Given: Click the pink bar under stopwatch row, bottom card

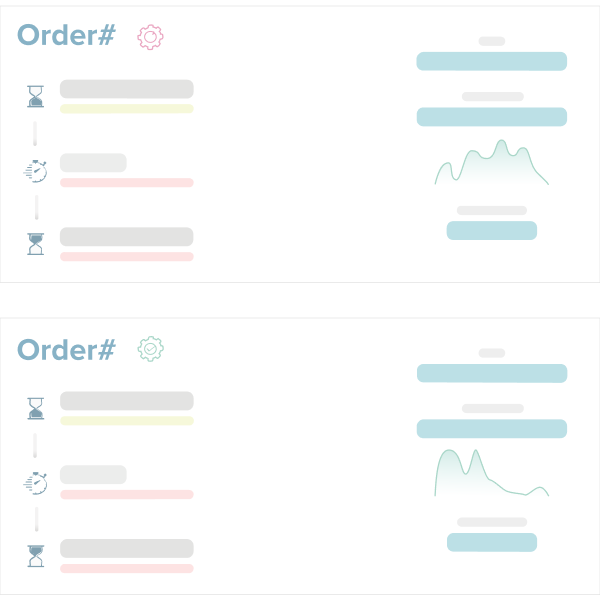Looking at the screenshot, I should tap(126, 495).
